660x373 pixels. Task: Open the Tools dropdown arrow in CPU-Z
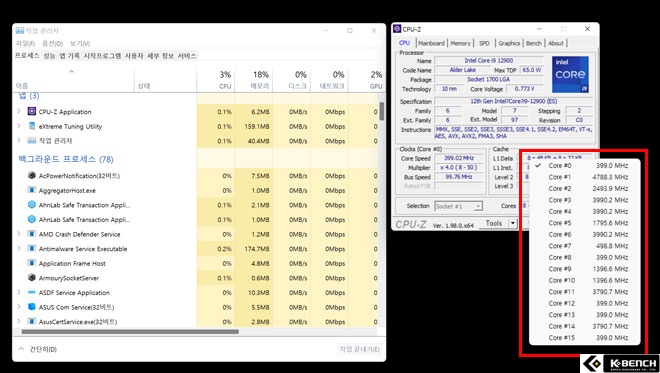pos(513,224)
